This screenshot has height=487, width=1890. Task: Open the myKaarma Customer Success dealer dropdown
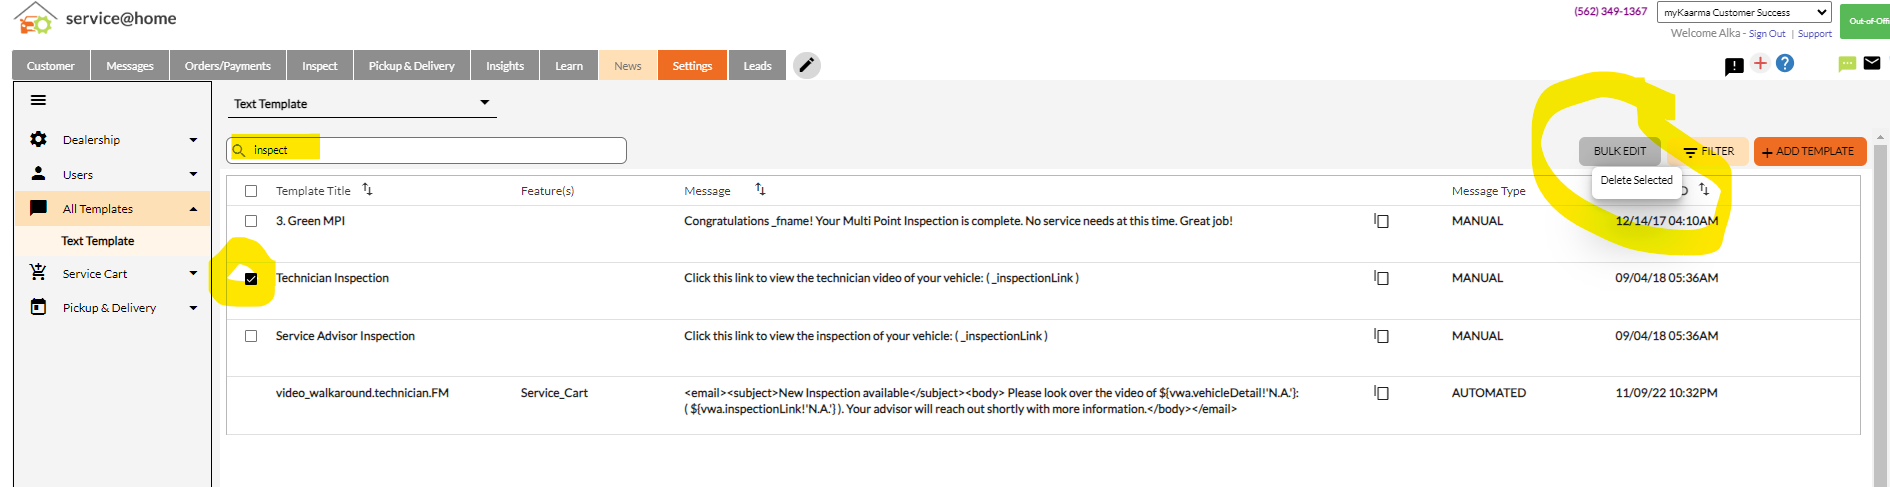(1744, 12)
